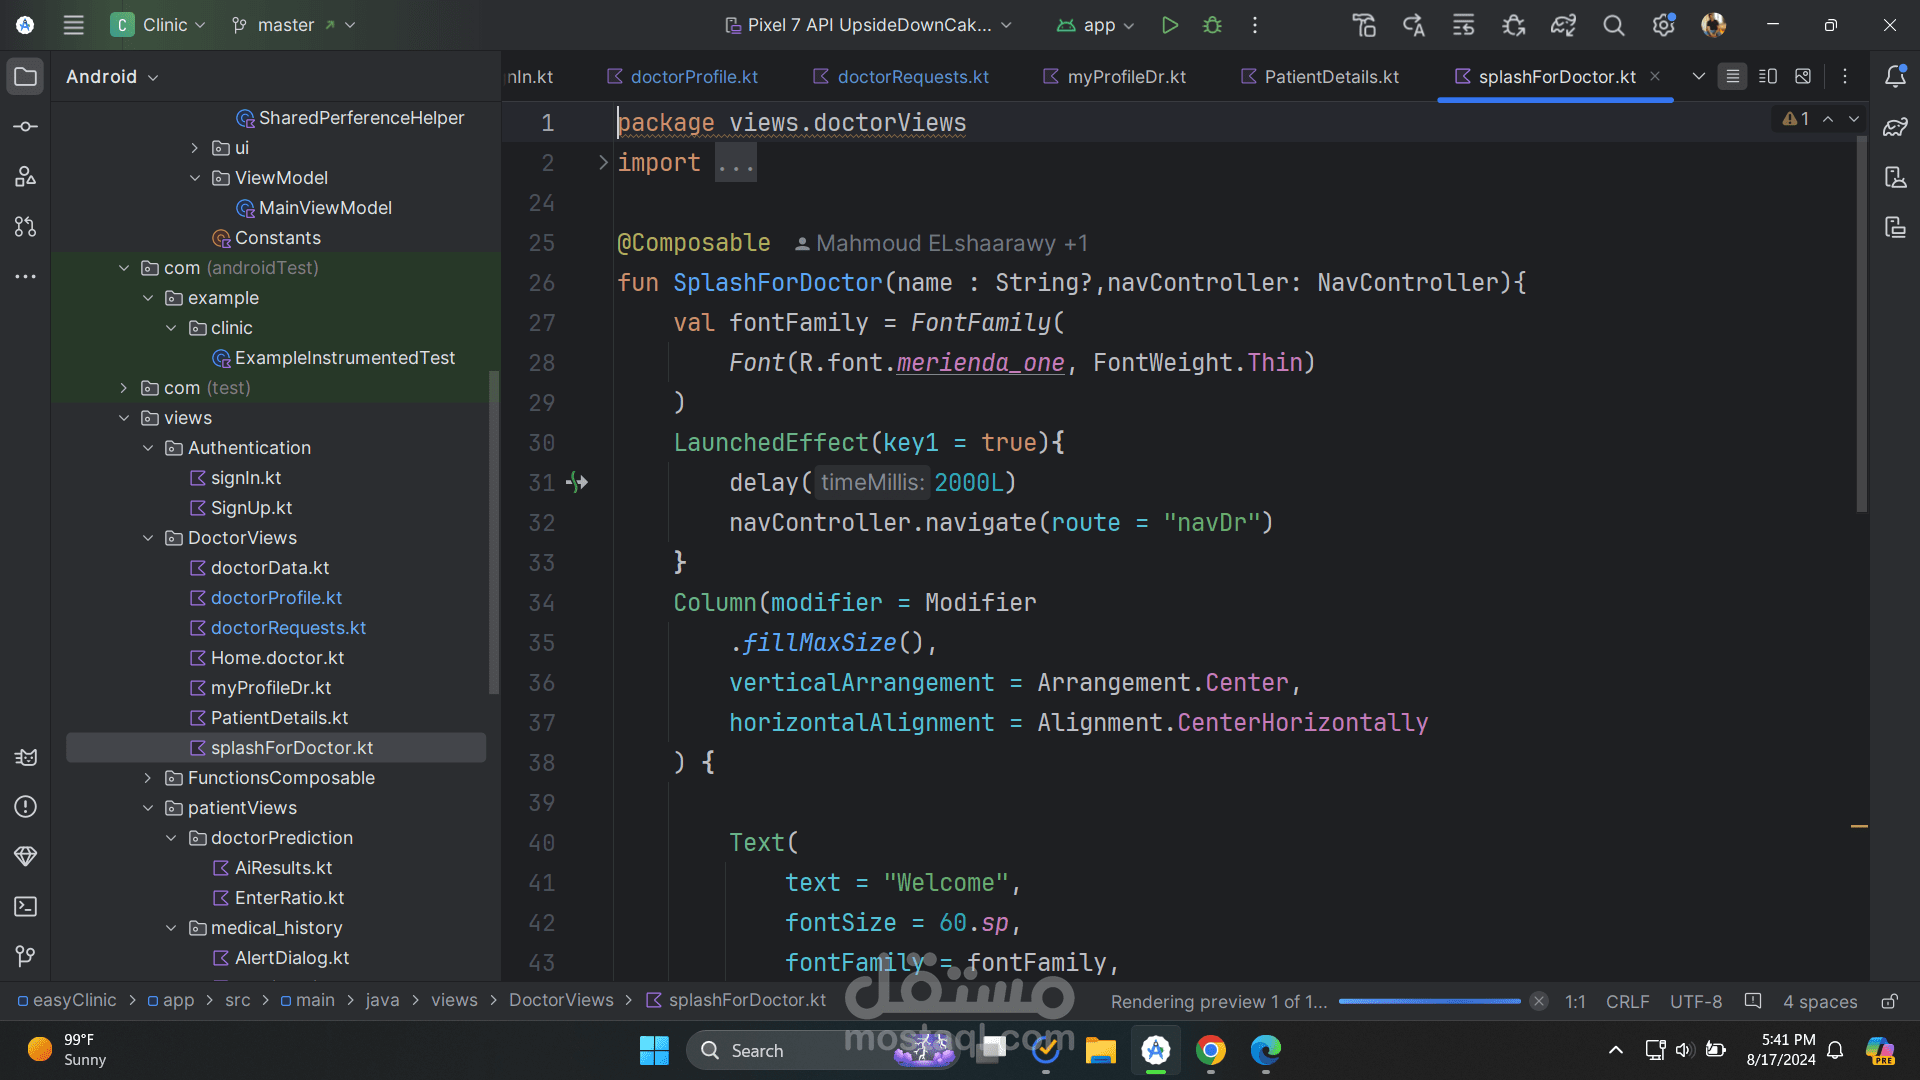Open the IDE settings gear
This screenshot has width=1920, height=1080.
tap(1663, 25)
